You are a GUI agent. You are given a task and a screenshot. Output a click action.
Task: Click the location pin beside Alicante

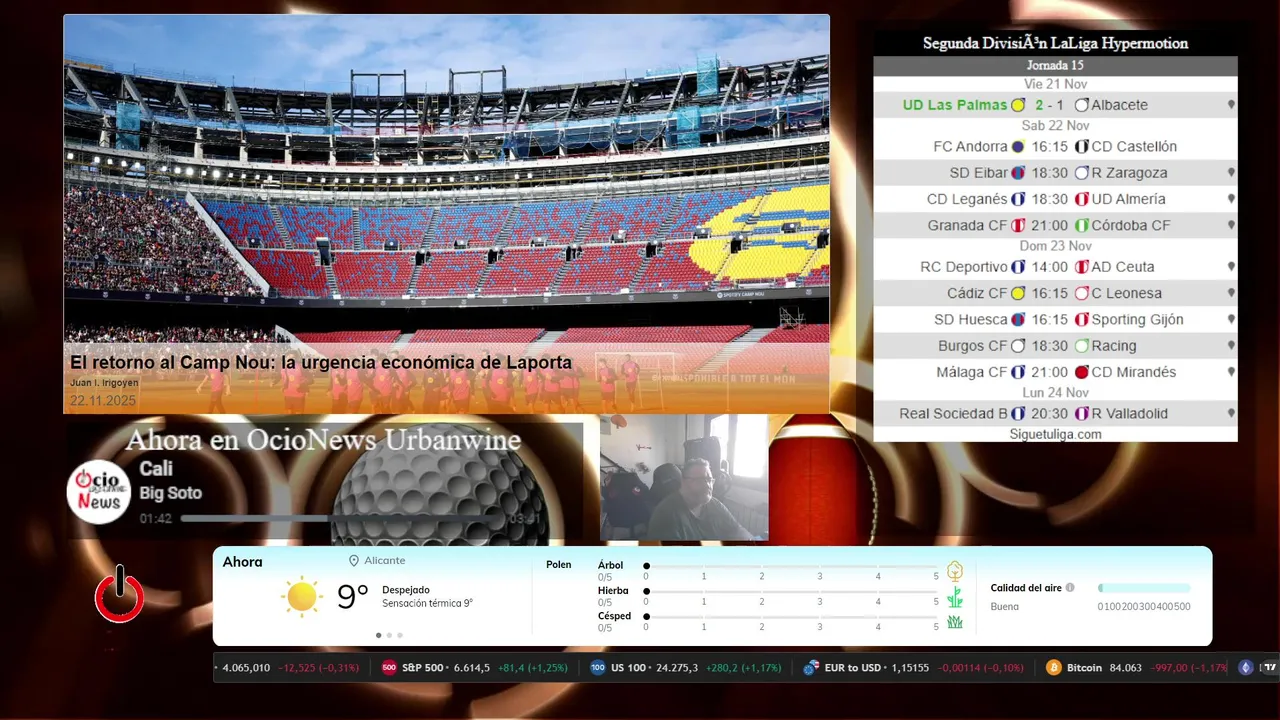(354, 561)
